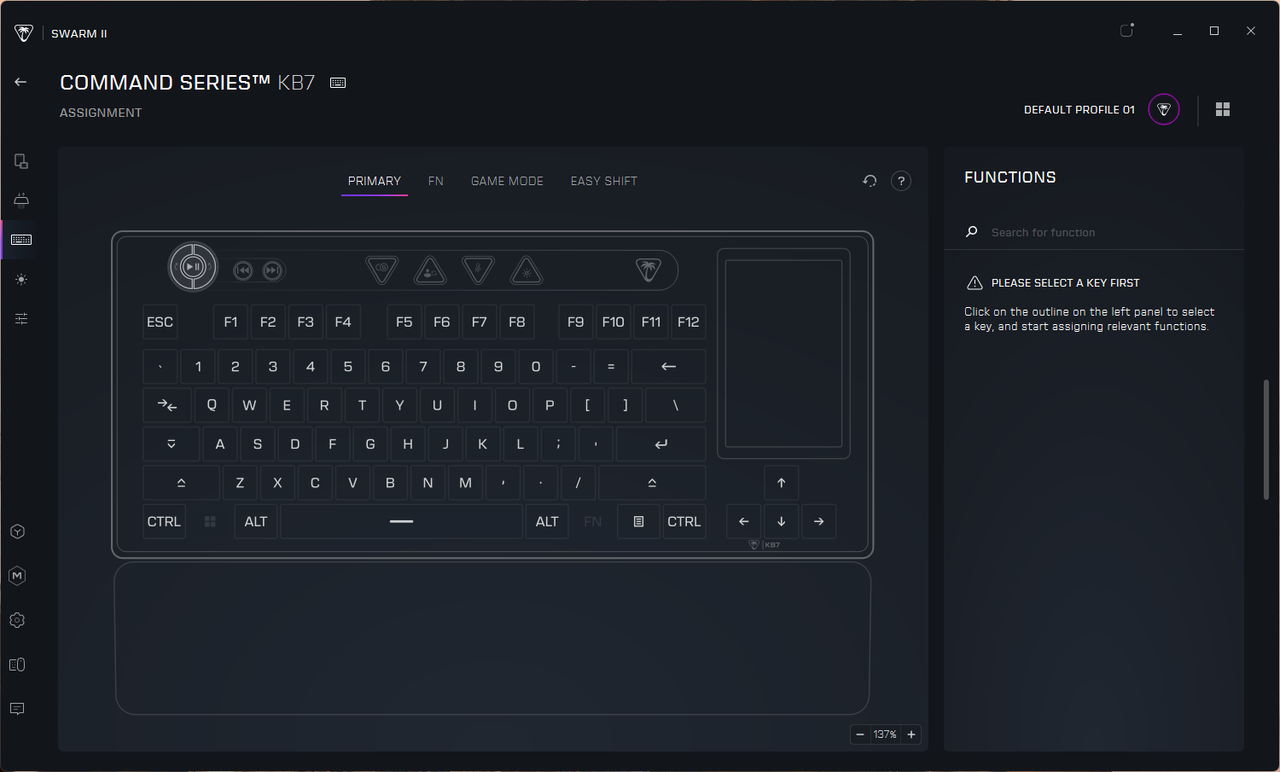1280x772 pixels.
Task: Go back using the left arrow
Action: tap(20, 82)
